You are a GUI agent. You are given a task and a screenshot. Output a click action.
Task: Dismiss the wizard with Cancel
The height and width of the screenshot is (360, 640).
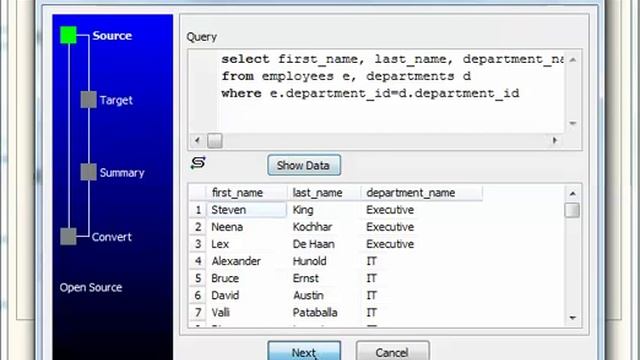392,351
